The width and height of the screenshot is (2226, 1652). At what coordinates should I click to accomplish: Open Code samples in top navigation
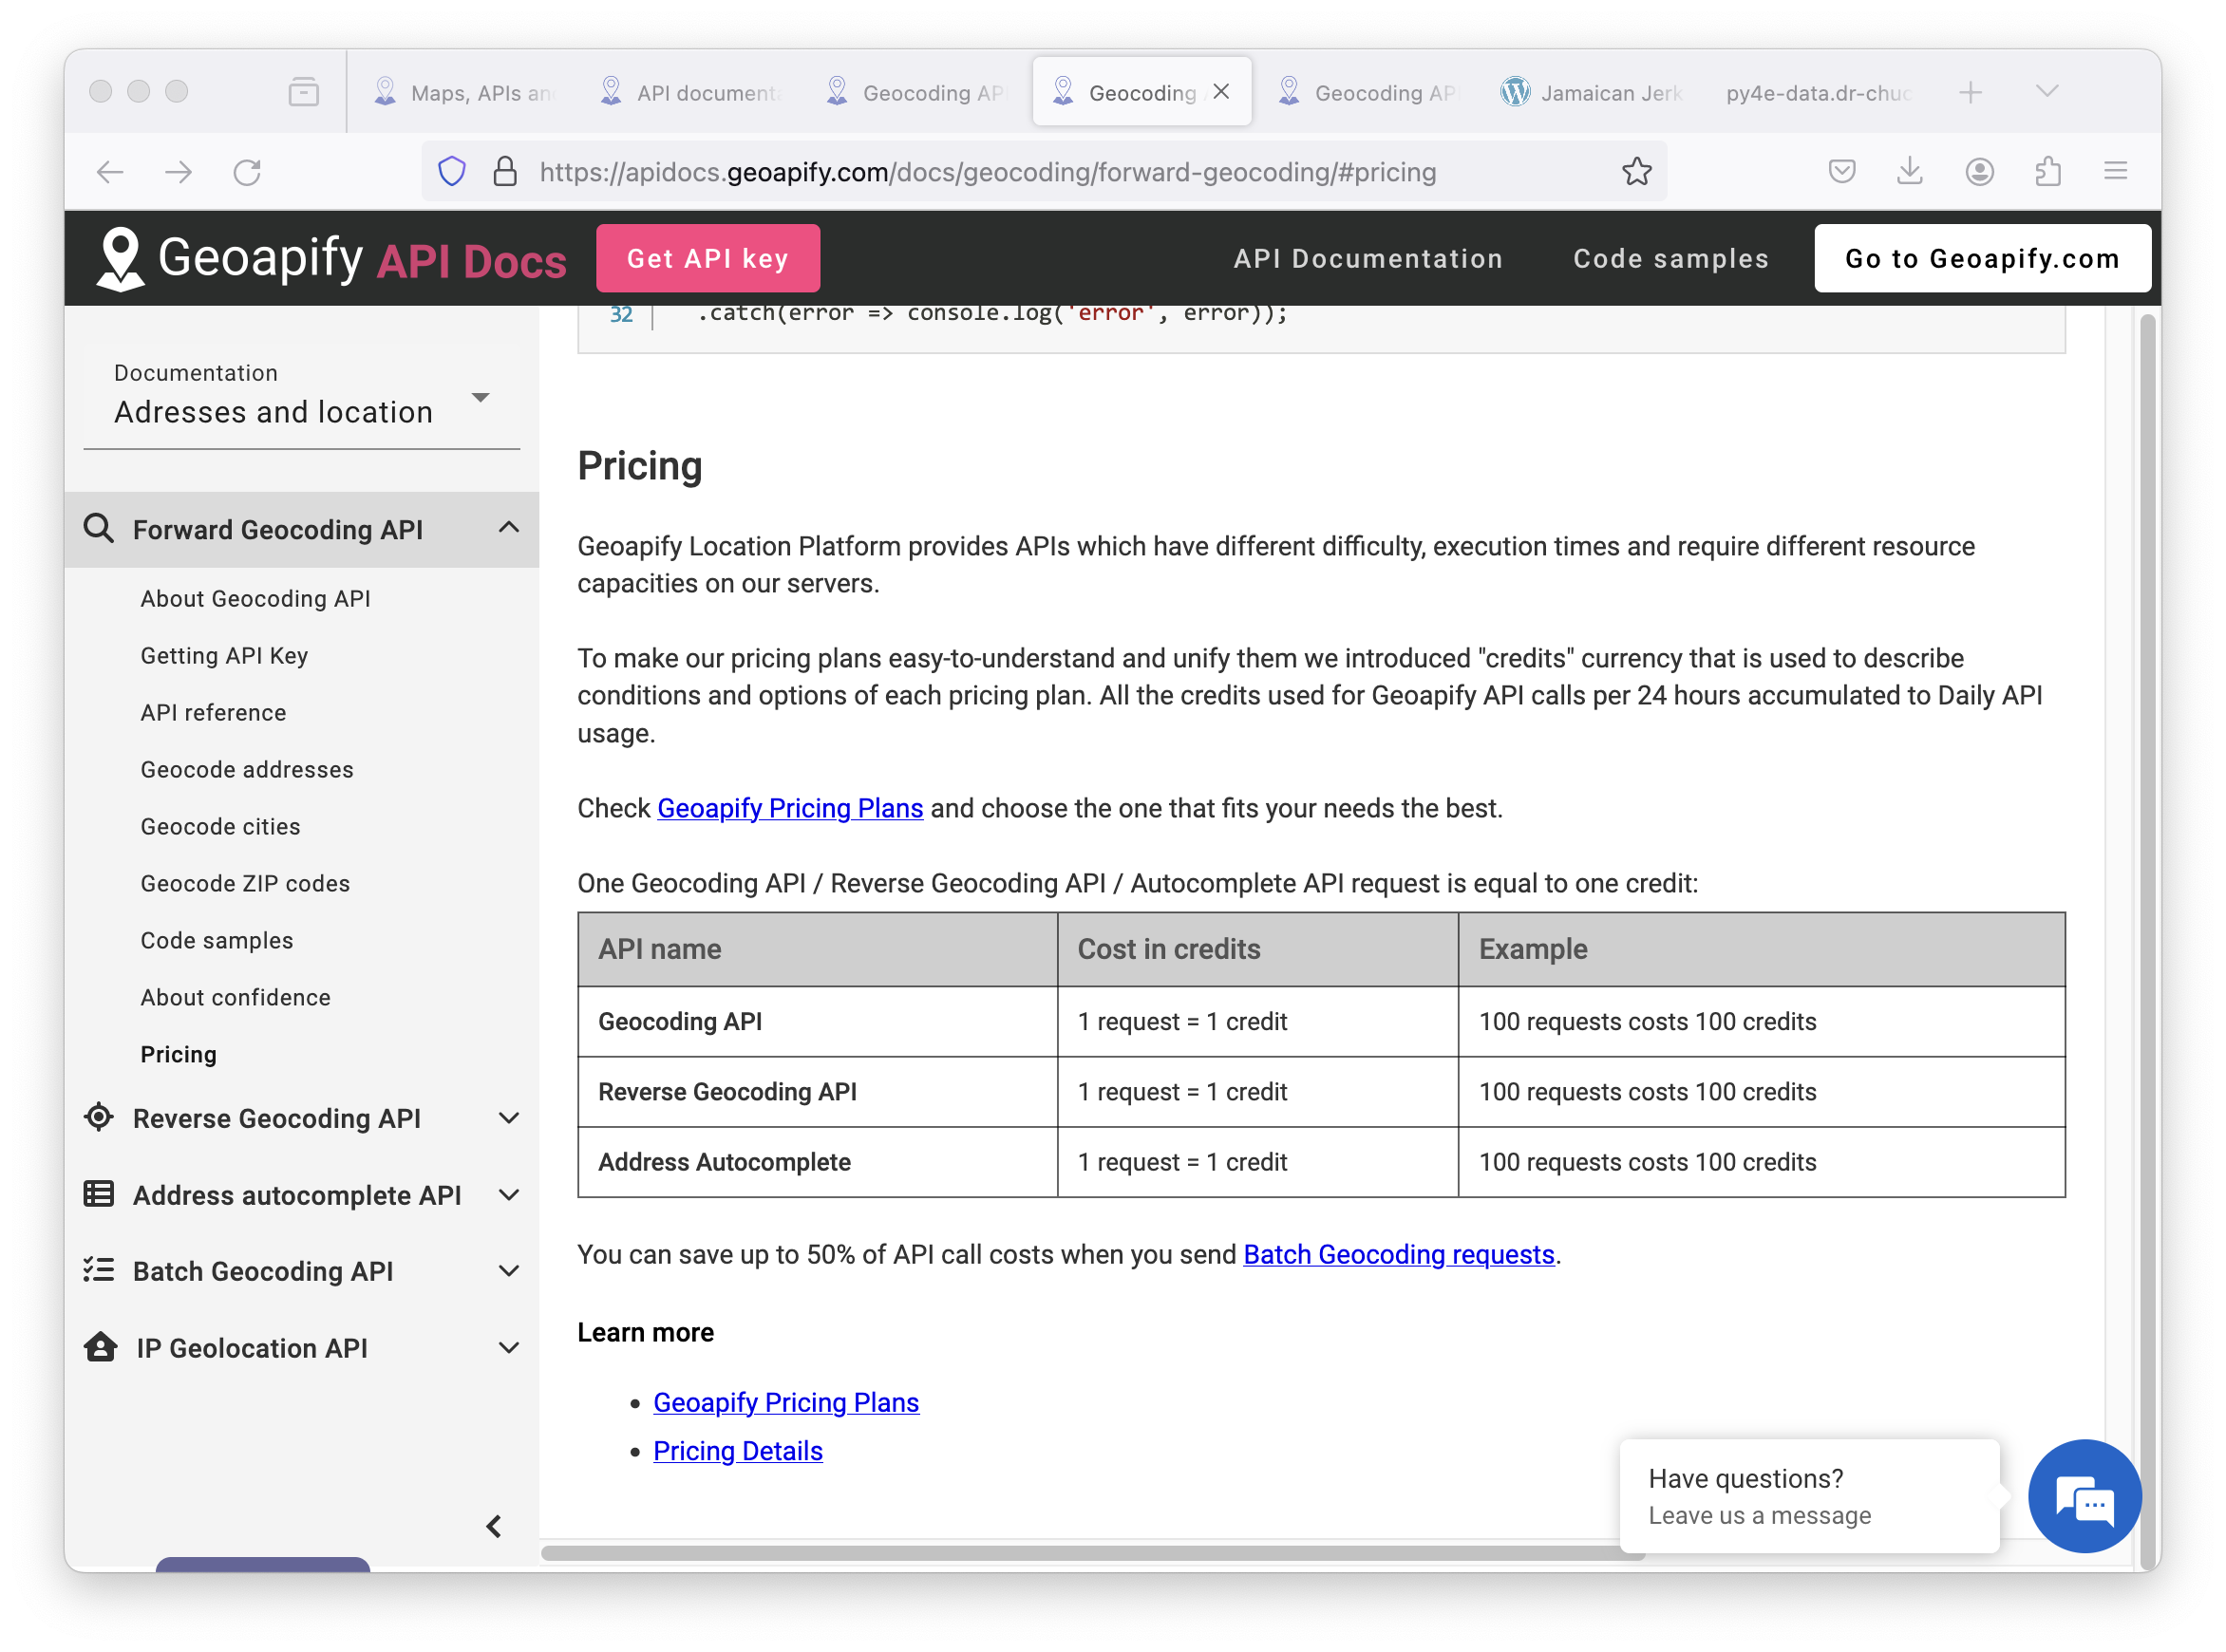[1671, 259]
